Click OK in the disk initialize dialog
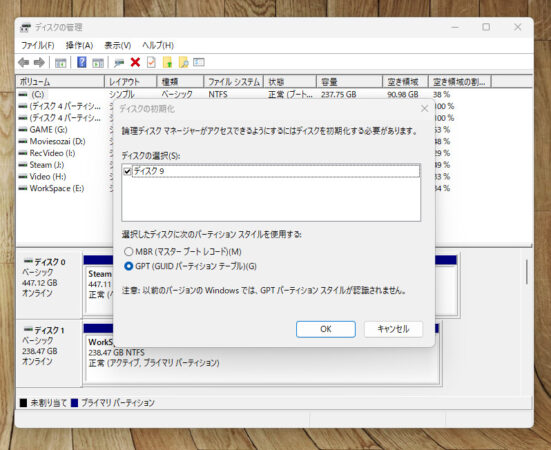The height and width of the screenshot is (450, 551). [x=326, y=329]
